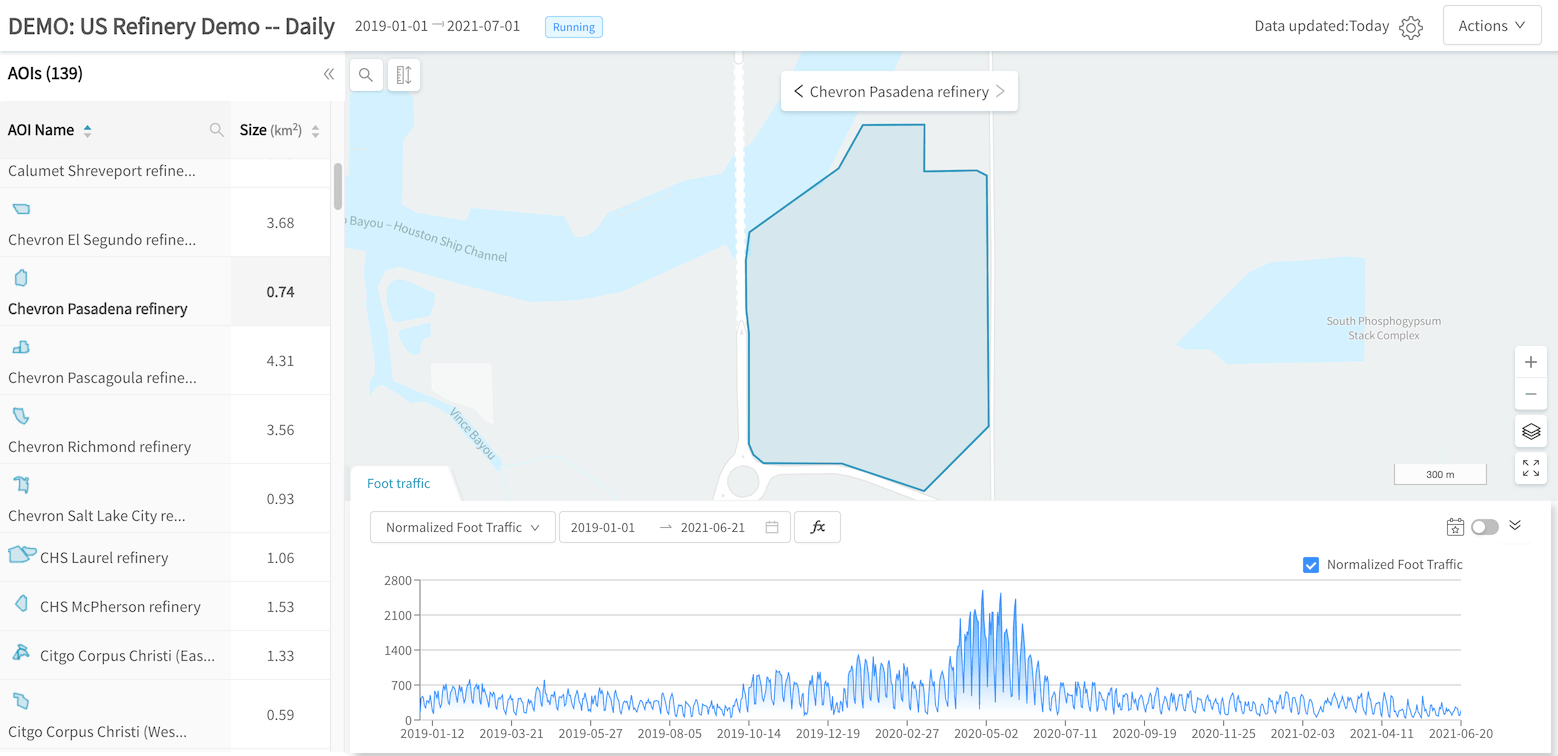Select CHS Laurel refinery row
Viewport: 1558px width, 756px height.
(x=165, y=557)
